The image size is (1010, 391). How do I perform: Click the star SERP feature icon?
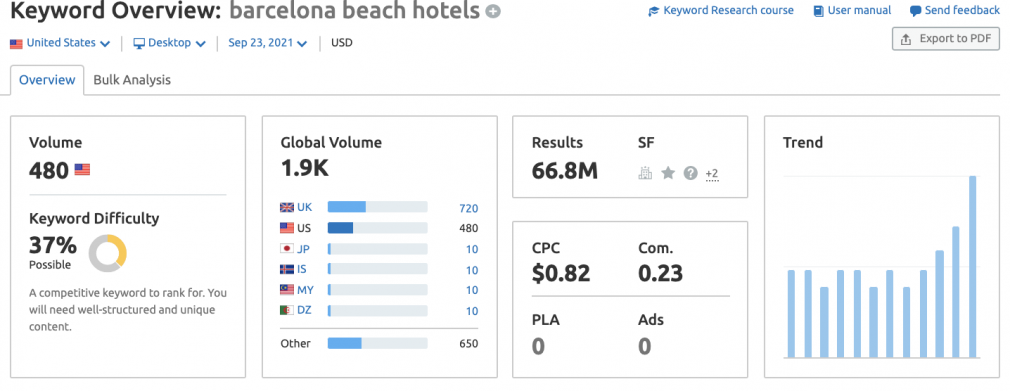668,173
